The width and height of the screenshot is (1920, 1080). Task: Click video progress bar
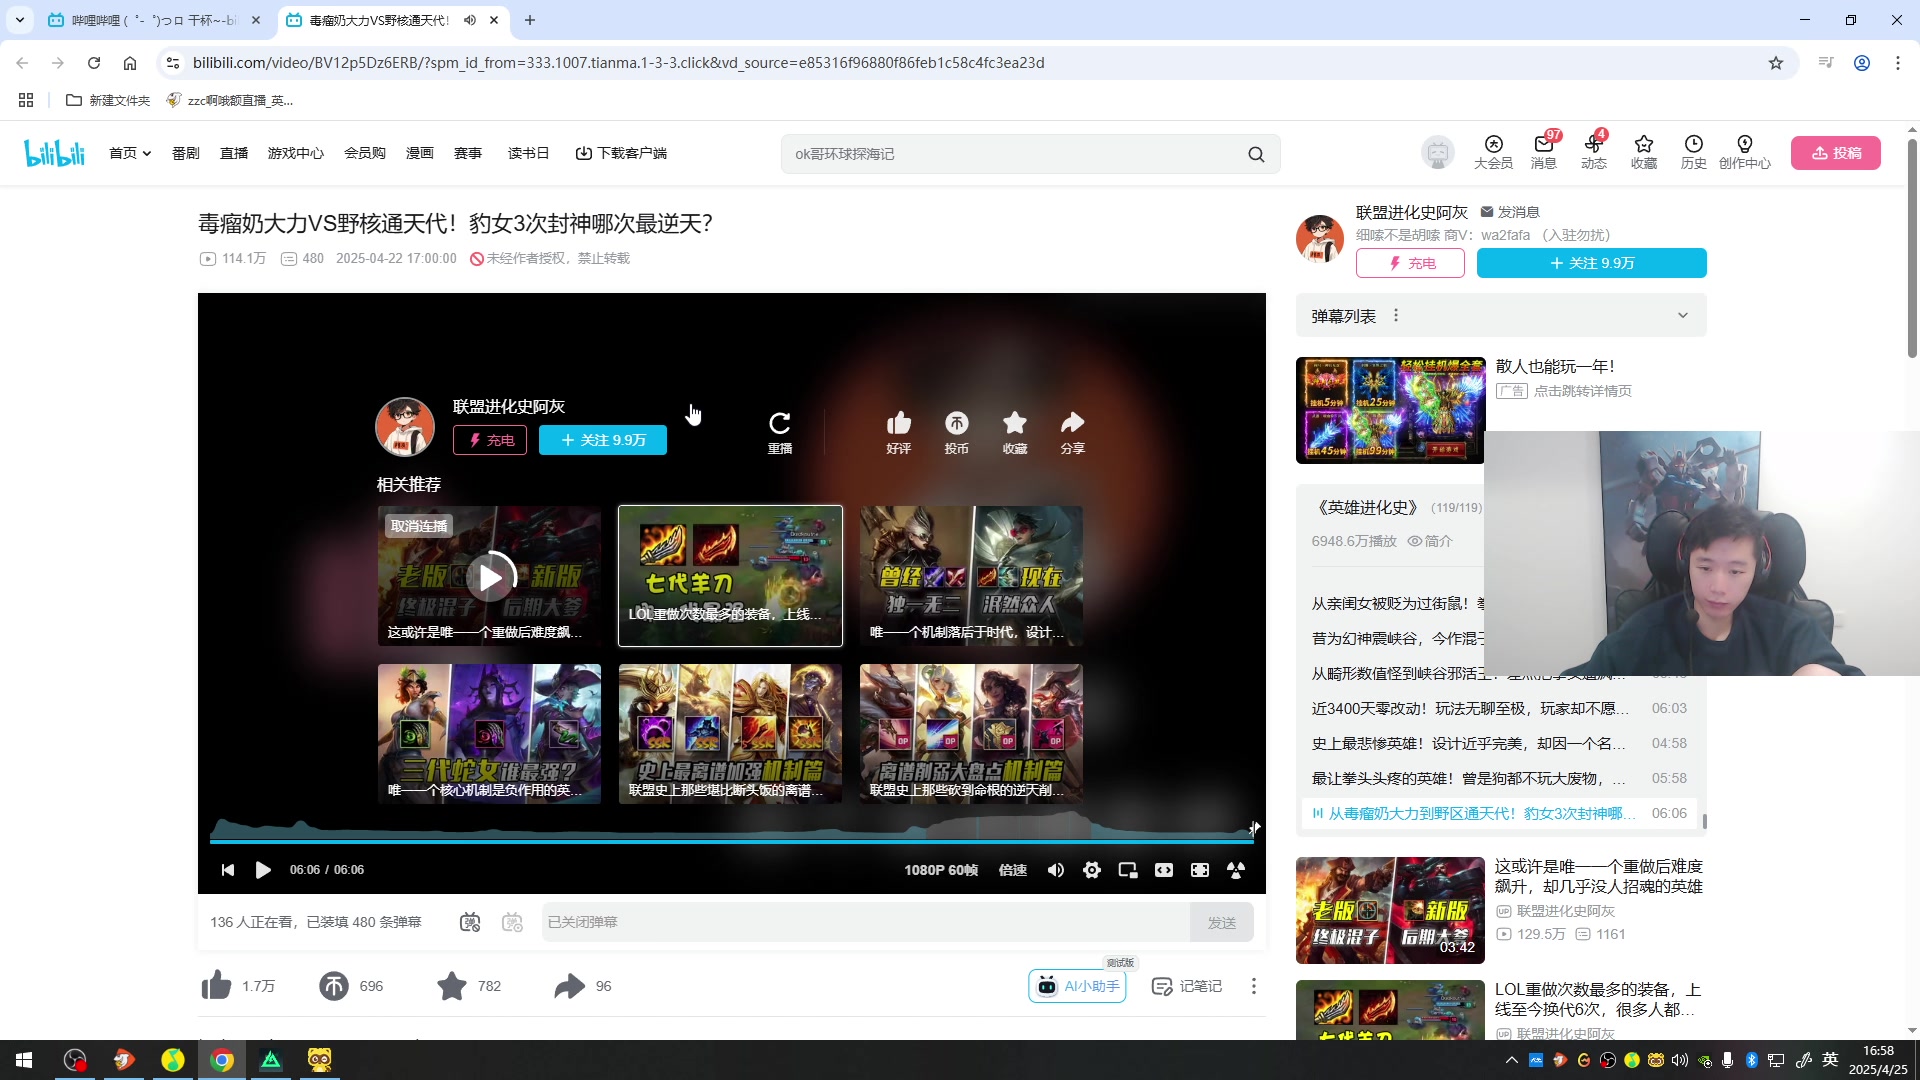[731, 842]
